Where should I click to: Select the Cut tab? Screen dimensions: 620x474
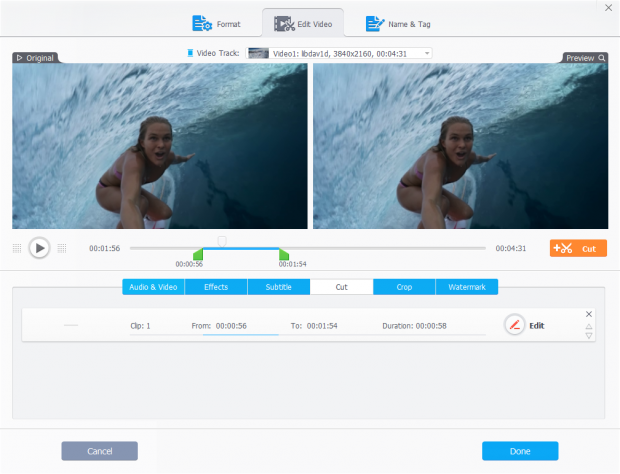(341, 287)
